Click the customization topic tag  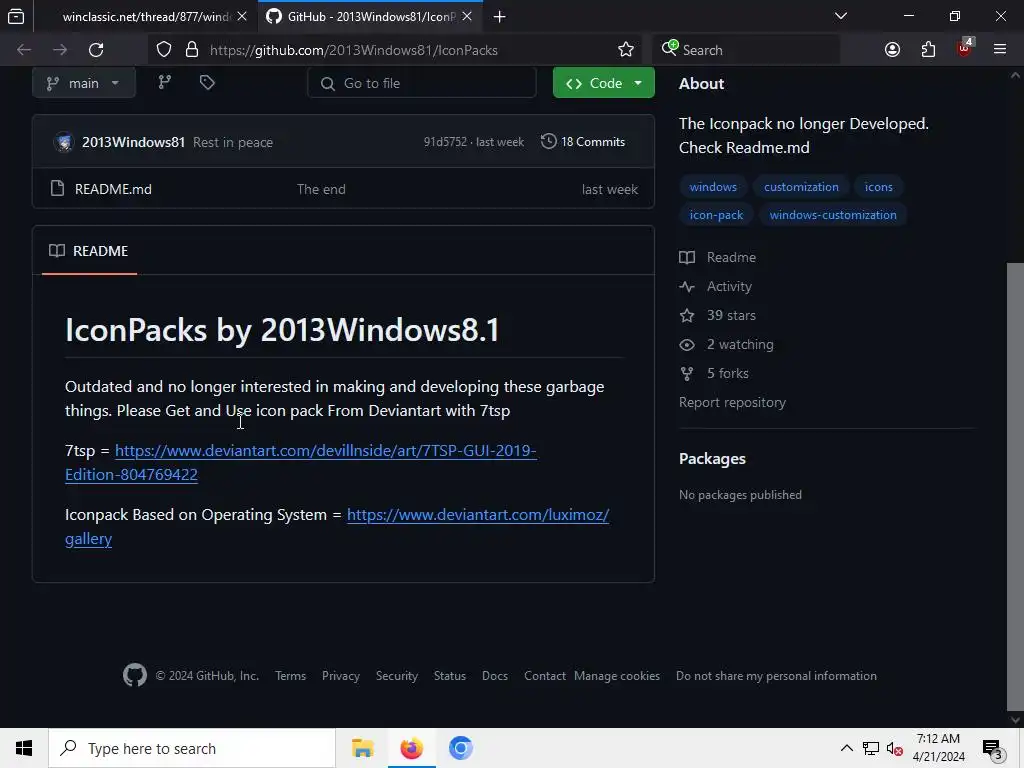pyautogui.click(x=801, y=187)
